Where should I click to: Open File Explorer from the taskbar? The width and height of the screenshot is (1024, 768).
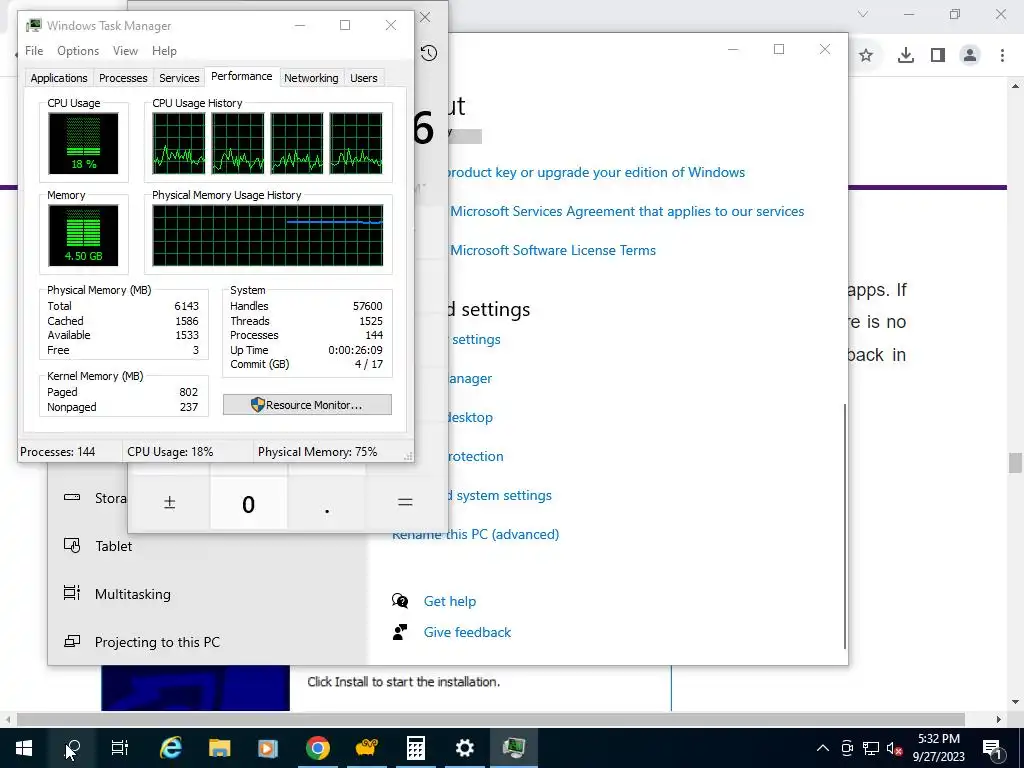coord(219,748)
